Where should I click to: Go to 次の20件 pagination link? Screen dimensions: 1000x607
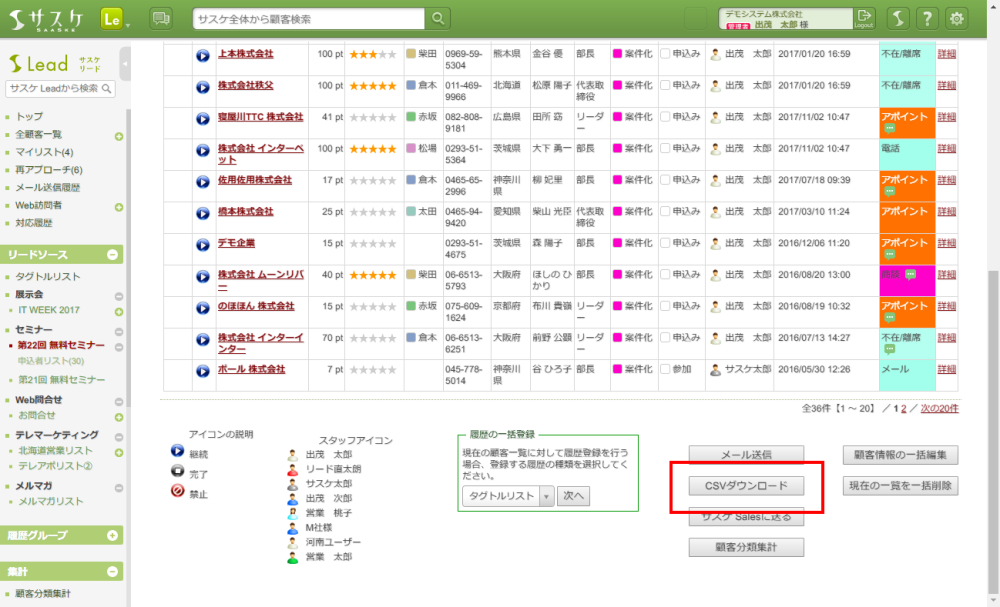(x=939, y=409)
